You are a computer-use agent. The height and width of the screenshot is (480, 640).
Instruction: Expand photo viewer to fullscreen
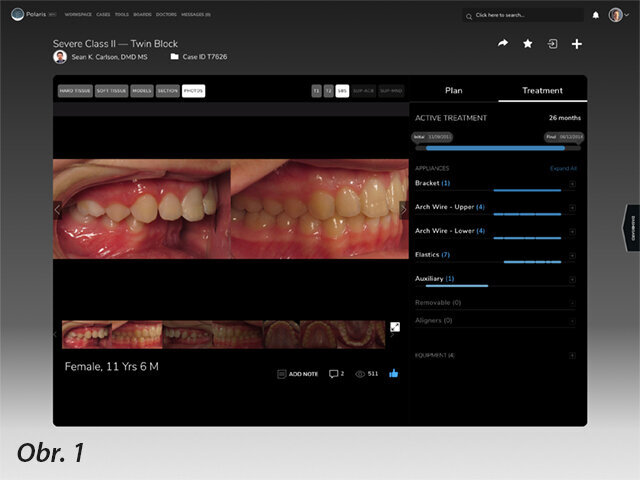click(395, 327)
